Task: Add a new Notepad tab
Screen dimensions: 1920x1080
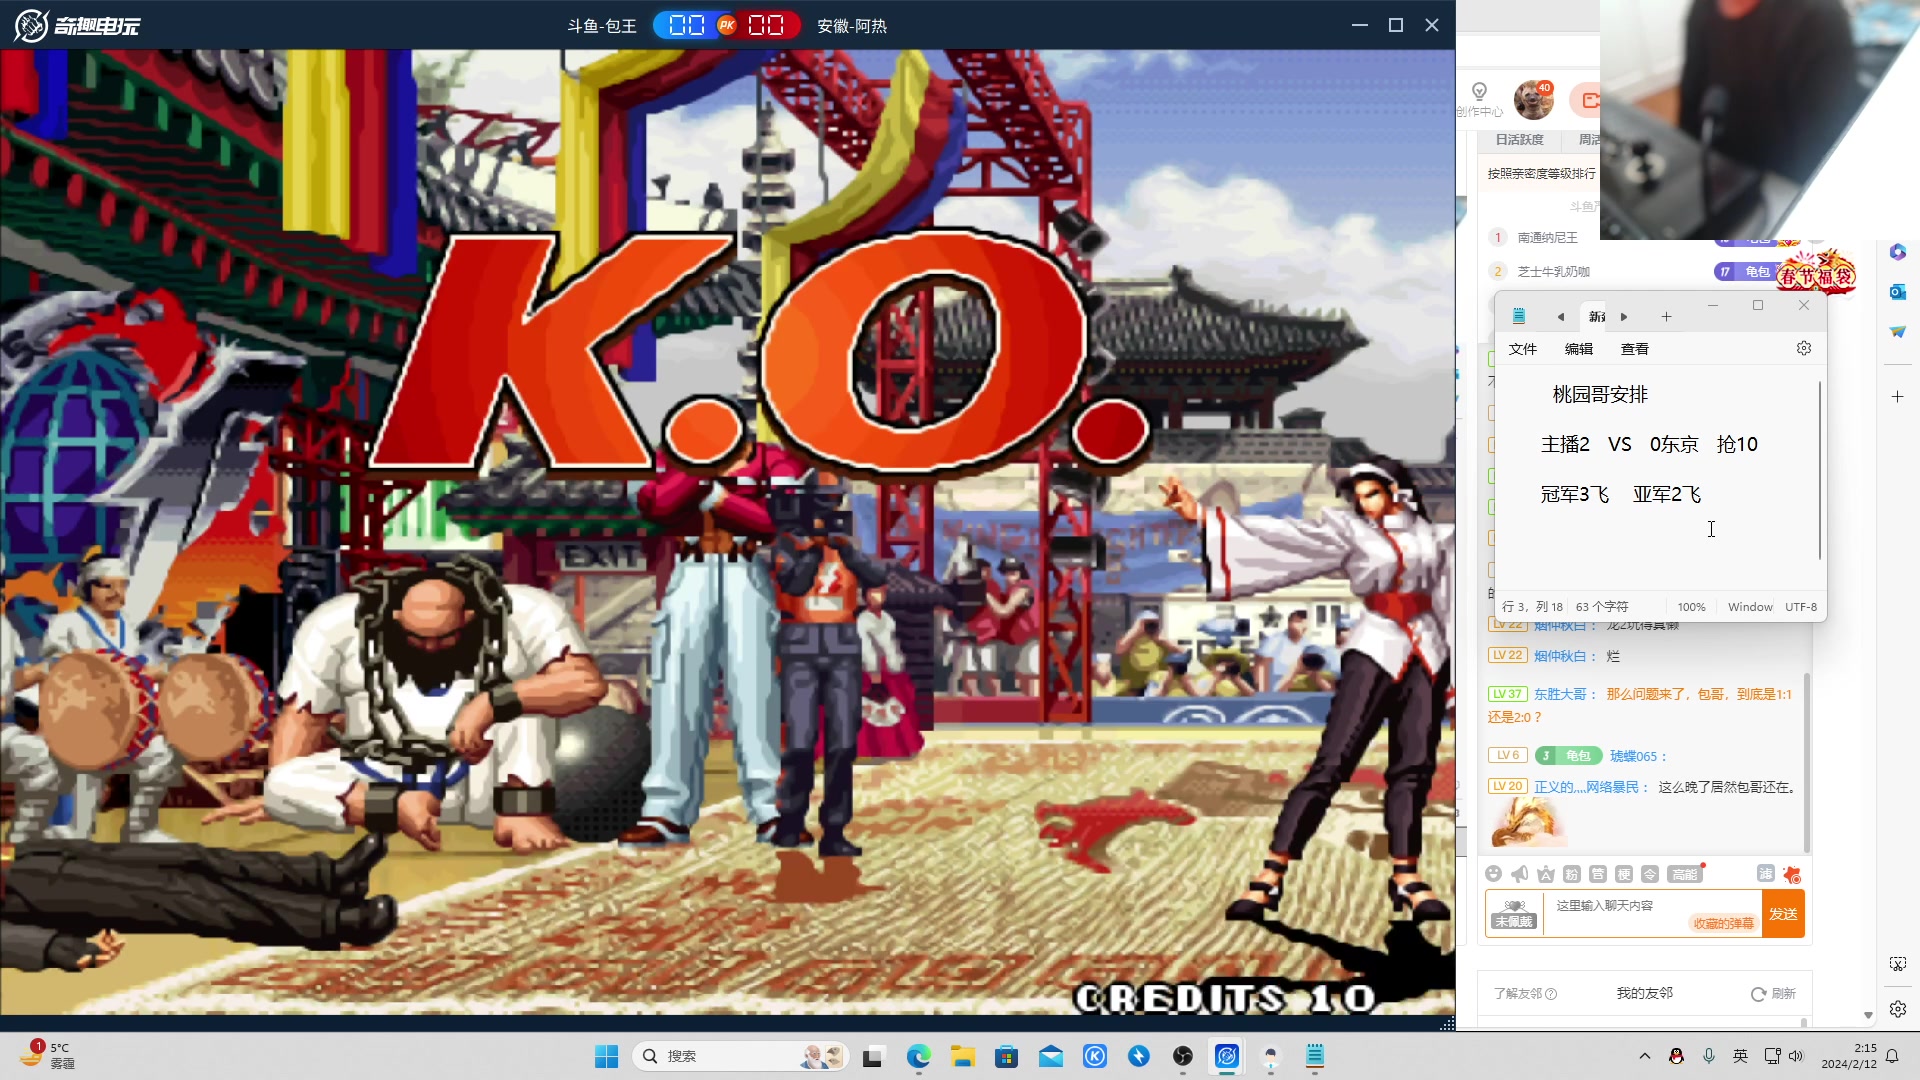Action: (x=1666, y=317)
